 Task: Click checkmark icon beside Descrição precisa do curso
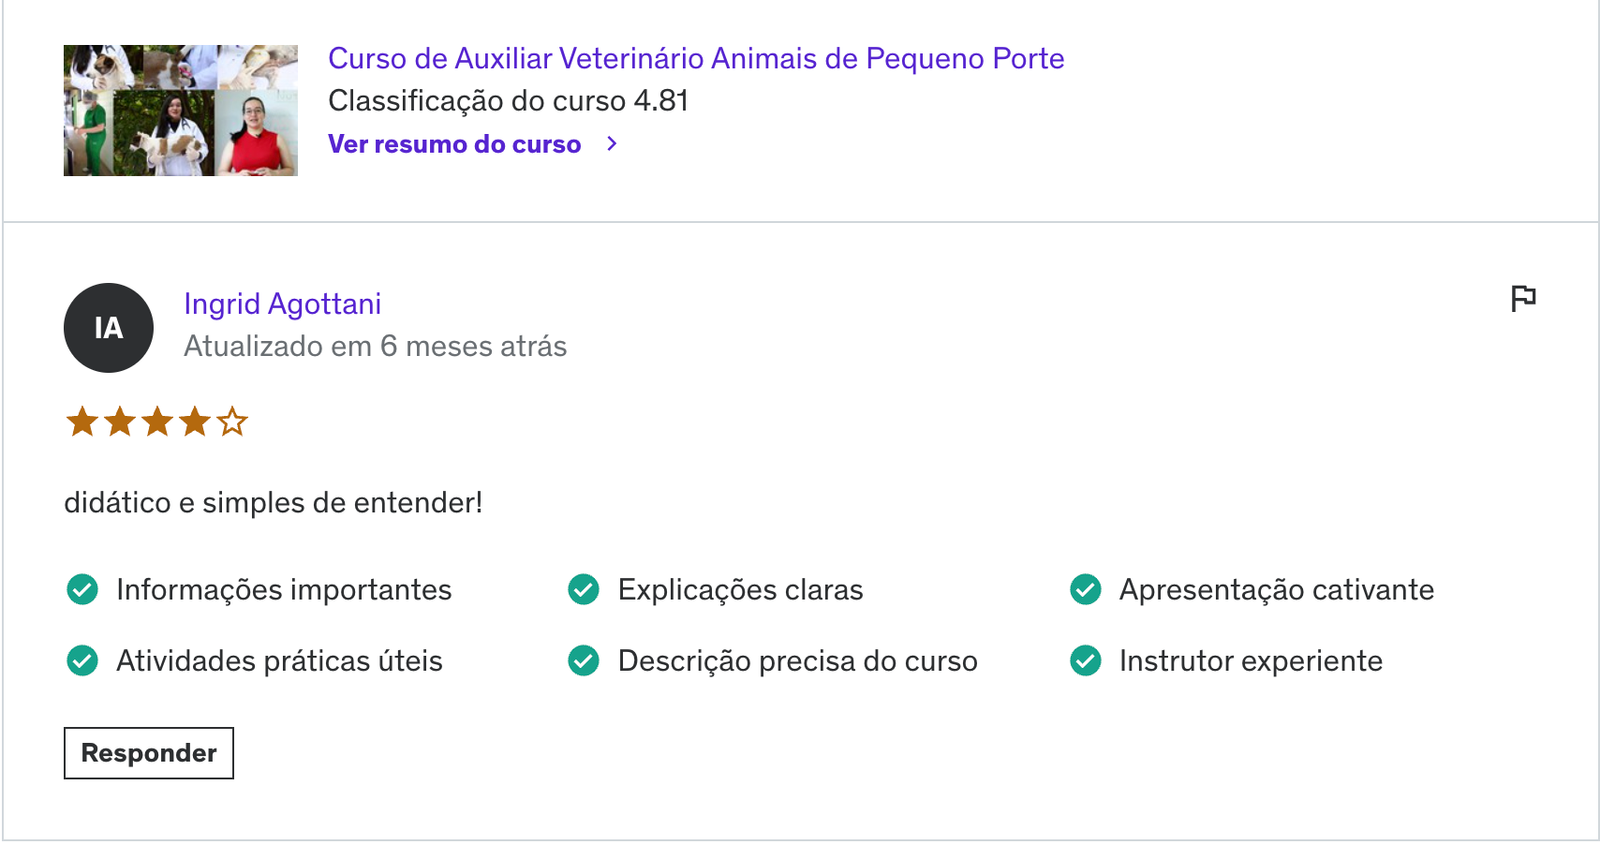coord(583,661)
